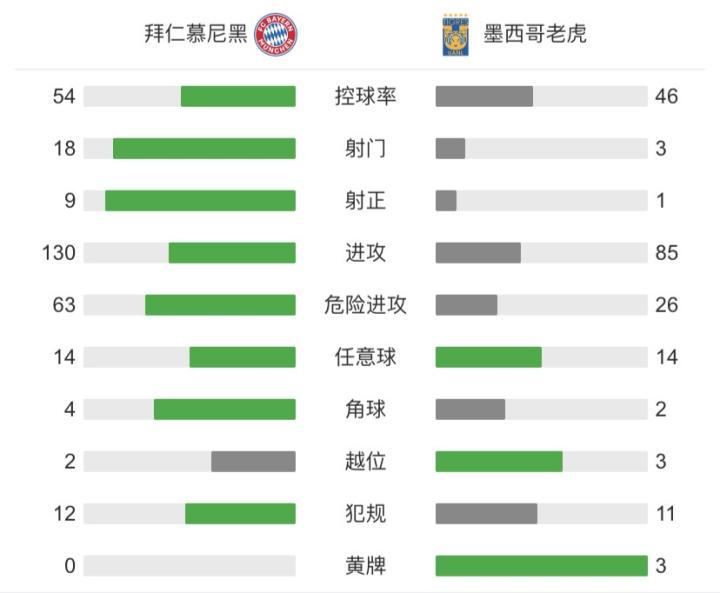Select the 危险进攻 stat label
720x593 pixels.
point(365,305)
